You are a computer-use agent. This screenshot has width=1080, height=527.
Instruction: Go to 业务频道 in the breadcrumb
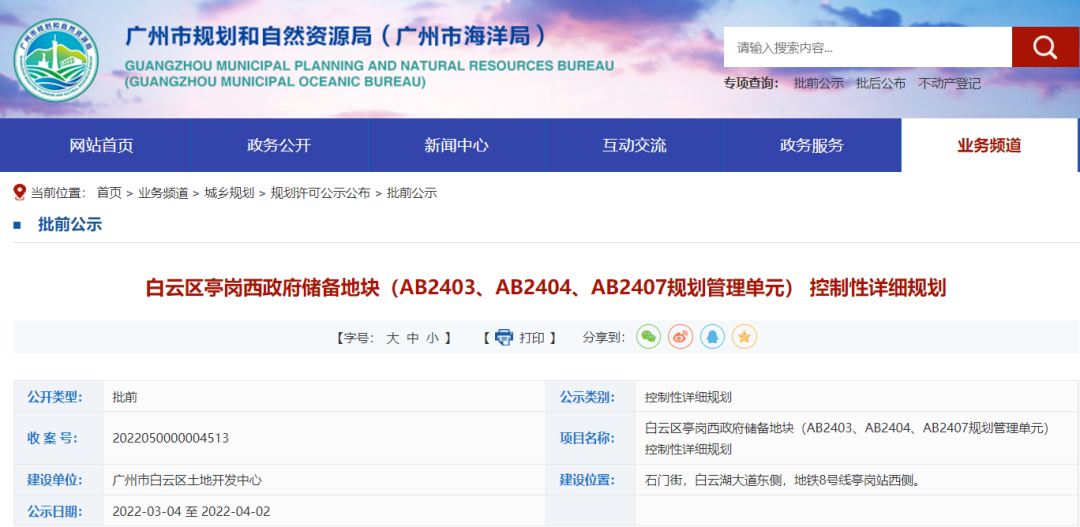coord(163,193)
